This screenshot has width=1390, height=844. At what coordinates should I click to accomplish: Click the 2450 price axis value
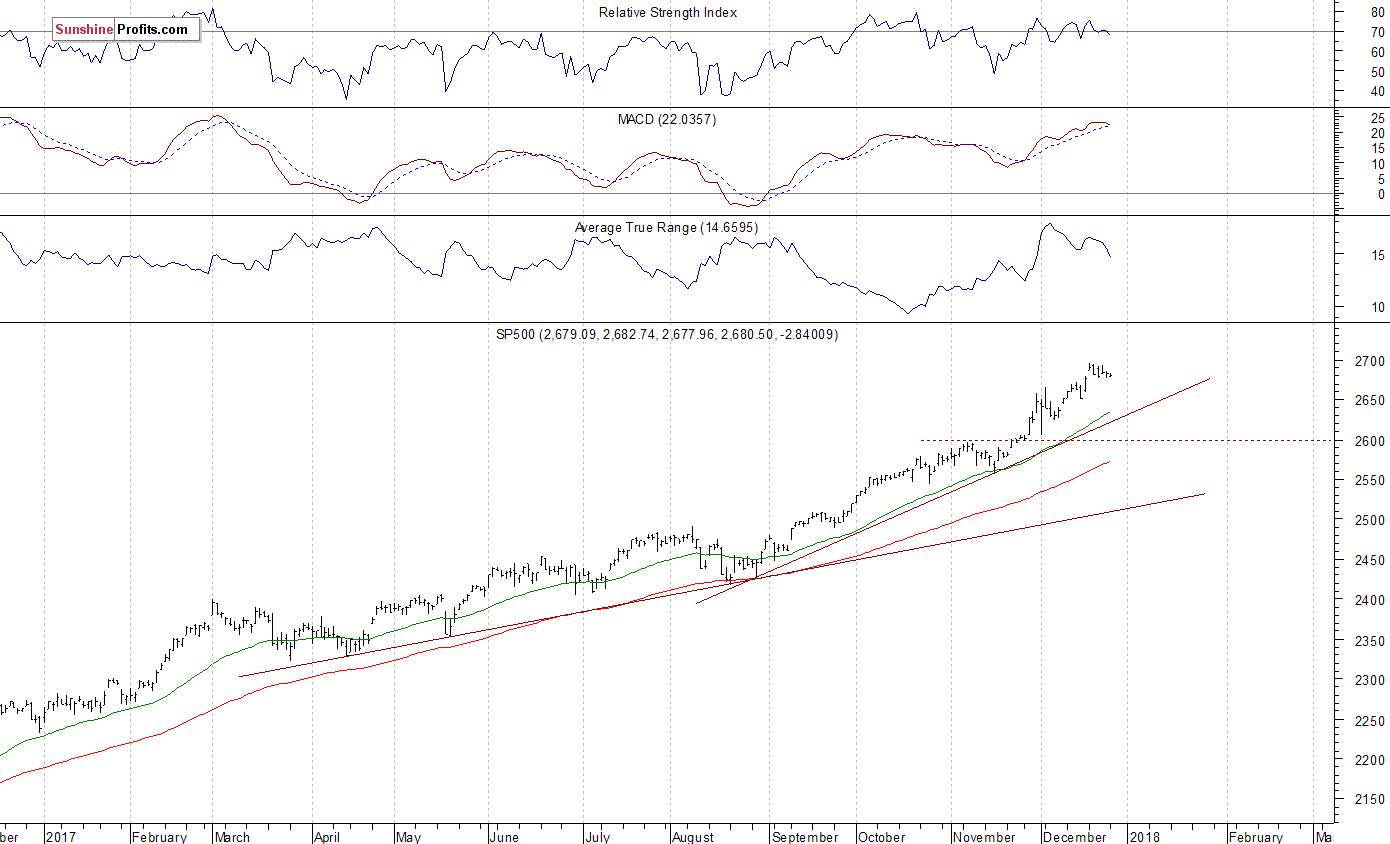tap(1369, 561)
